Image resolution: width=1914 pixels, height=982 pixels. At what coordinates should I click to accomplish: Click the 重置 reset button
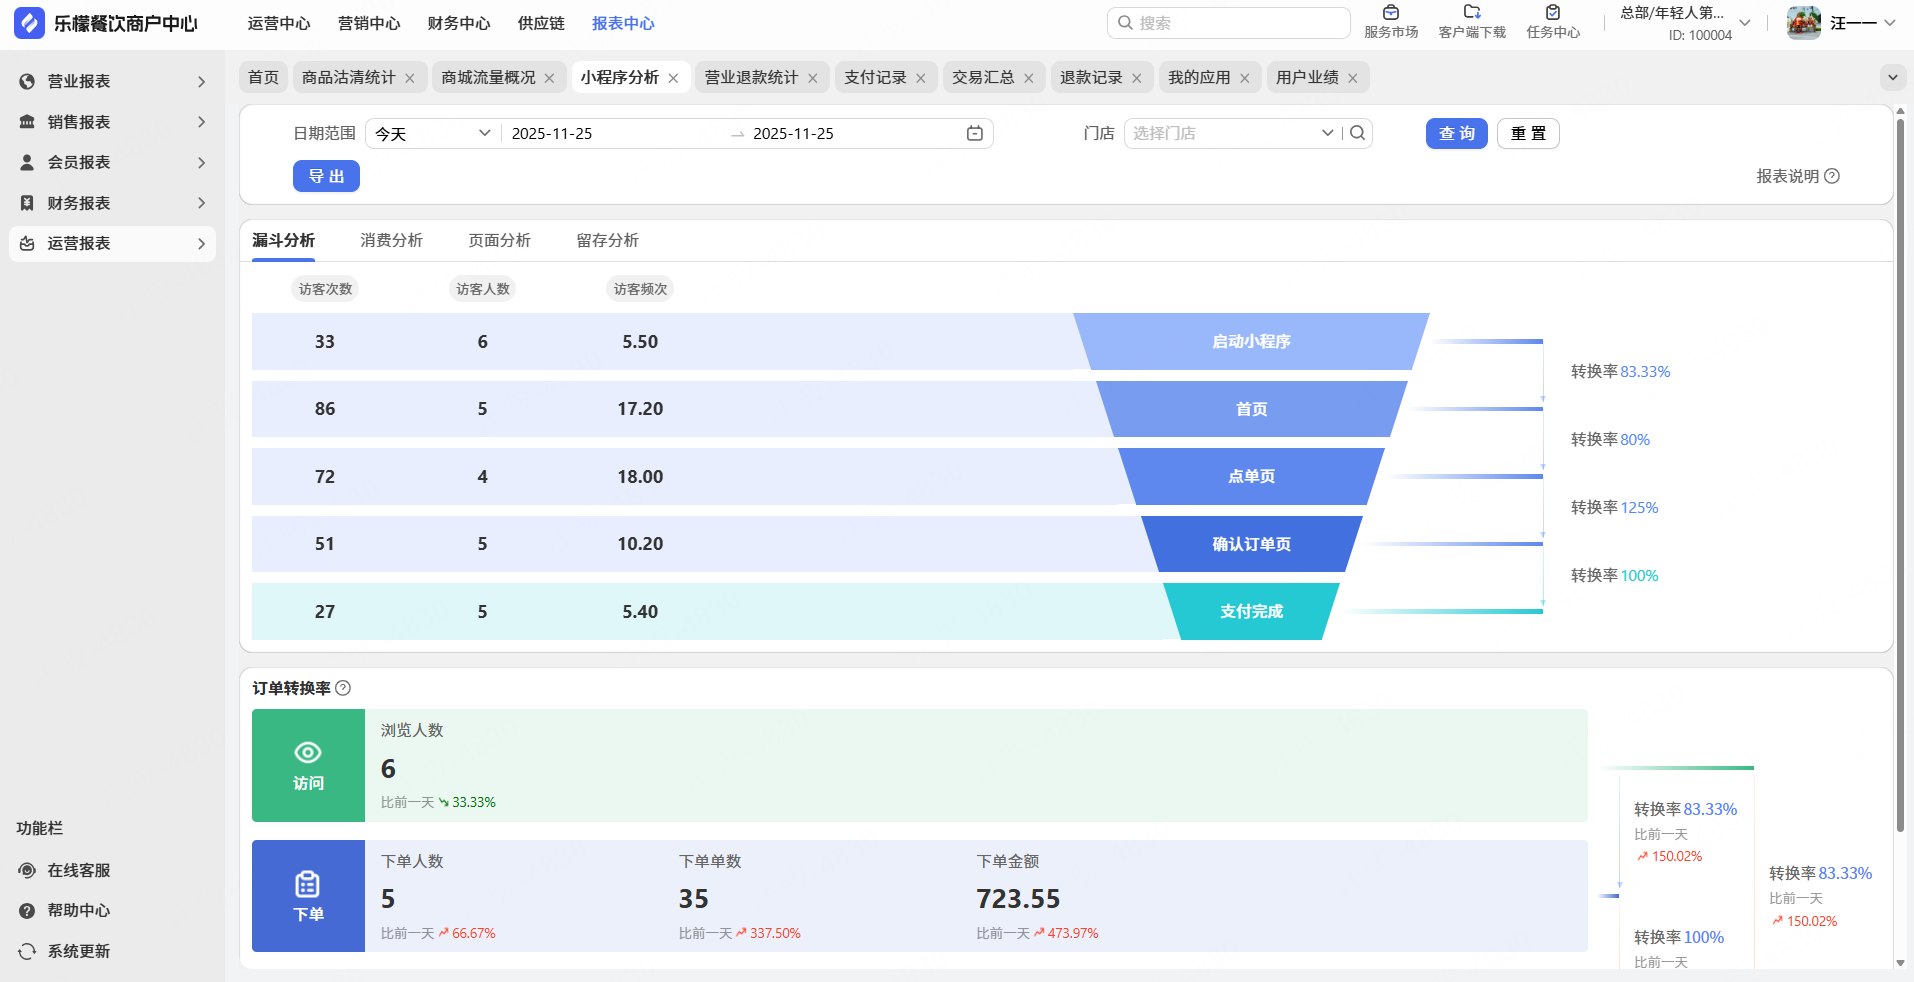1528,133
